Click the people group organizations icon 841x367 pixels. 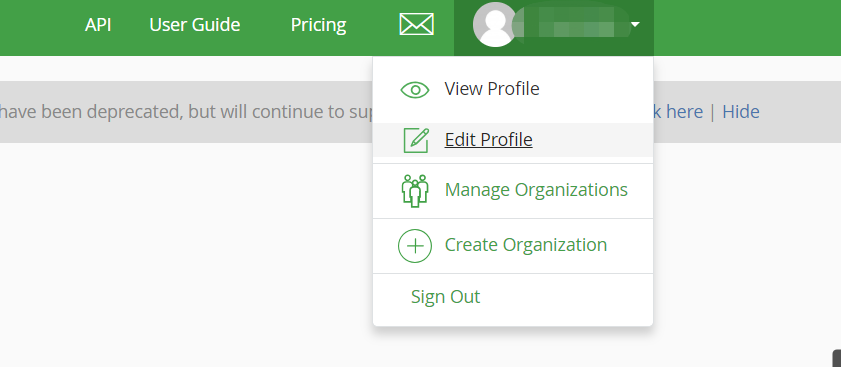click(x=415, y=191)
